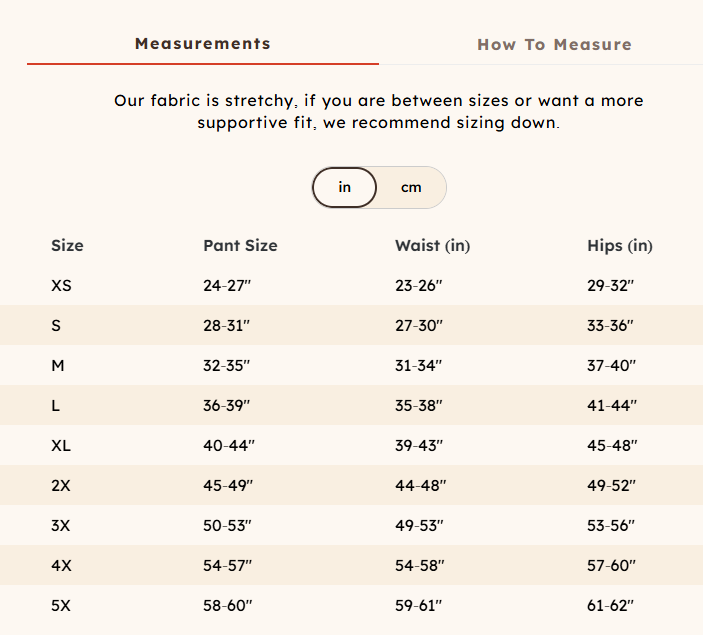Select the XS size row label
The width and height of the screenshot is (703, 635).
coord(61,286)
